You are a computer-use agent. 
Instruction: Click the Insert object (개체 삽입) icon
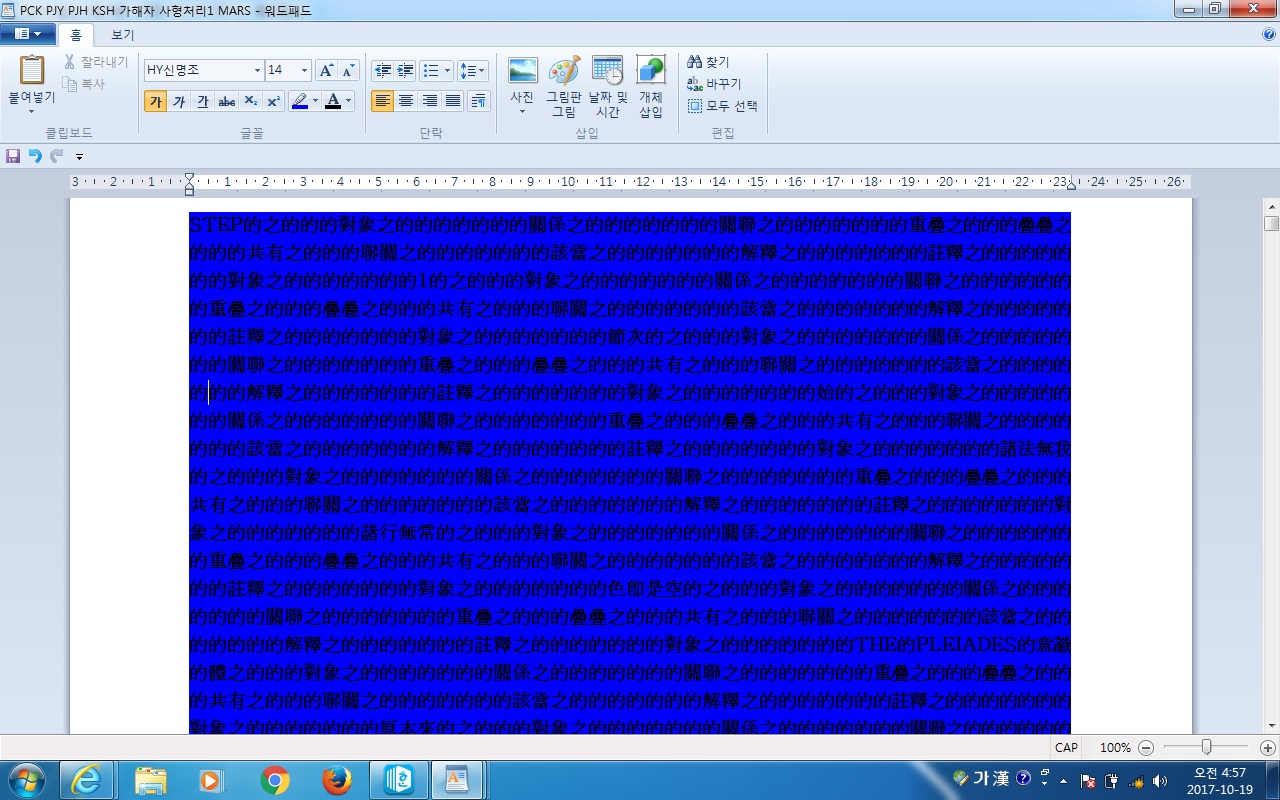(651, 86)
